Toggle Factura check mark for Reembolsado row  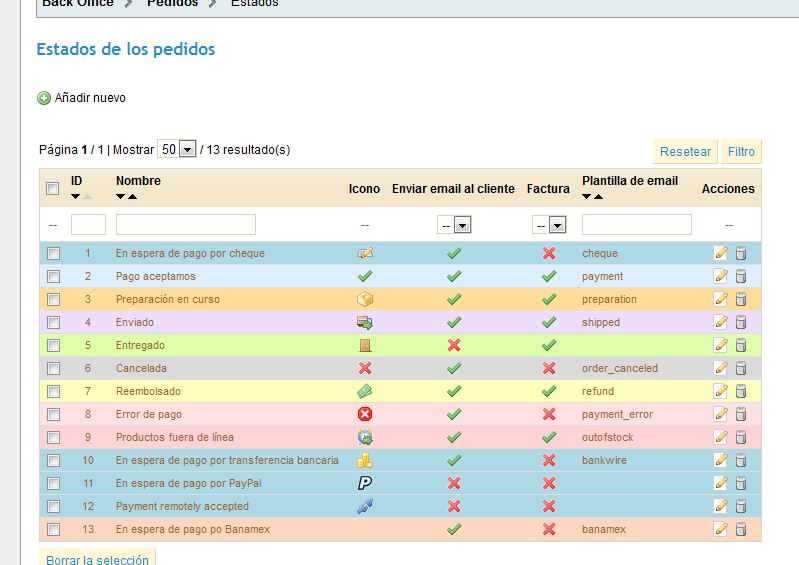point(549,391)
